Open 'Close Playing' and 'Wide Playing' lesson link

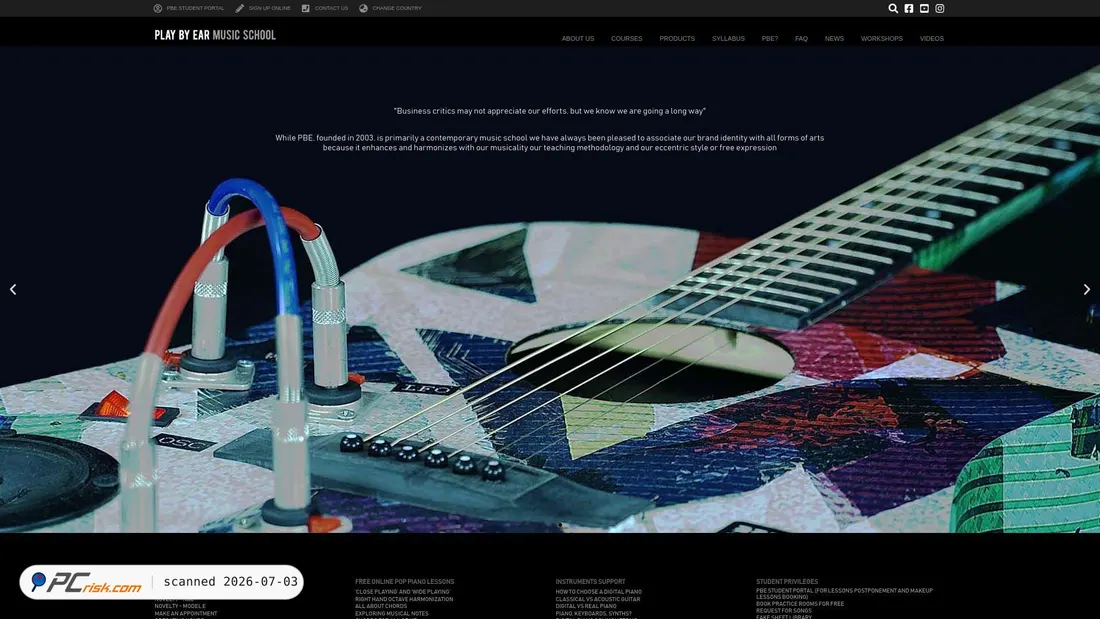(403, 592)
